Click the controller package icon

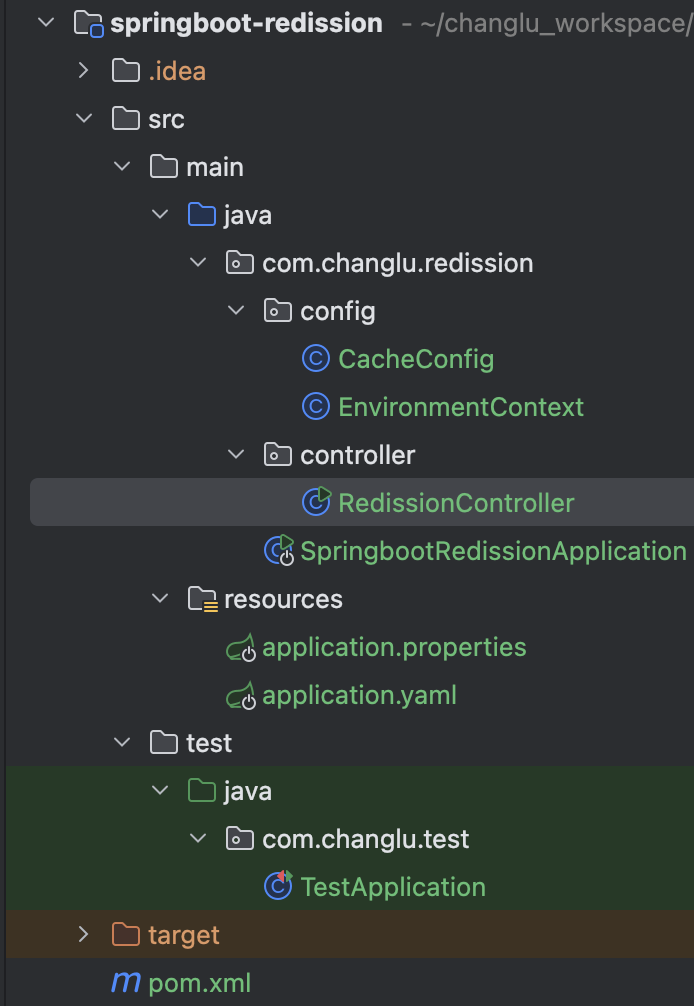278,455
